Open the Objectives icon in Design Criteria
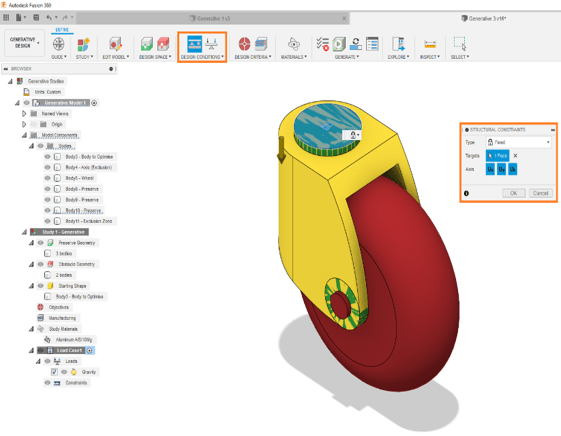The width and height of the screenshot is (561, 436). click(244, 44)
